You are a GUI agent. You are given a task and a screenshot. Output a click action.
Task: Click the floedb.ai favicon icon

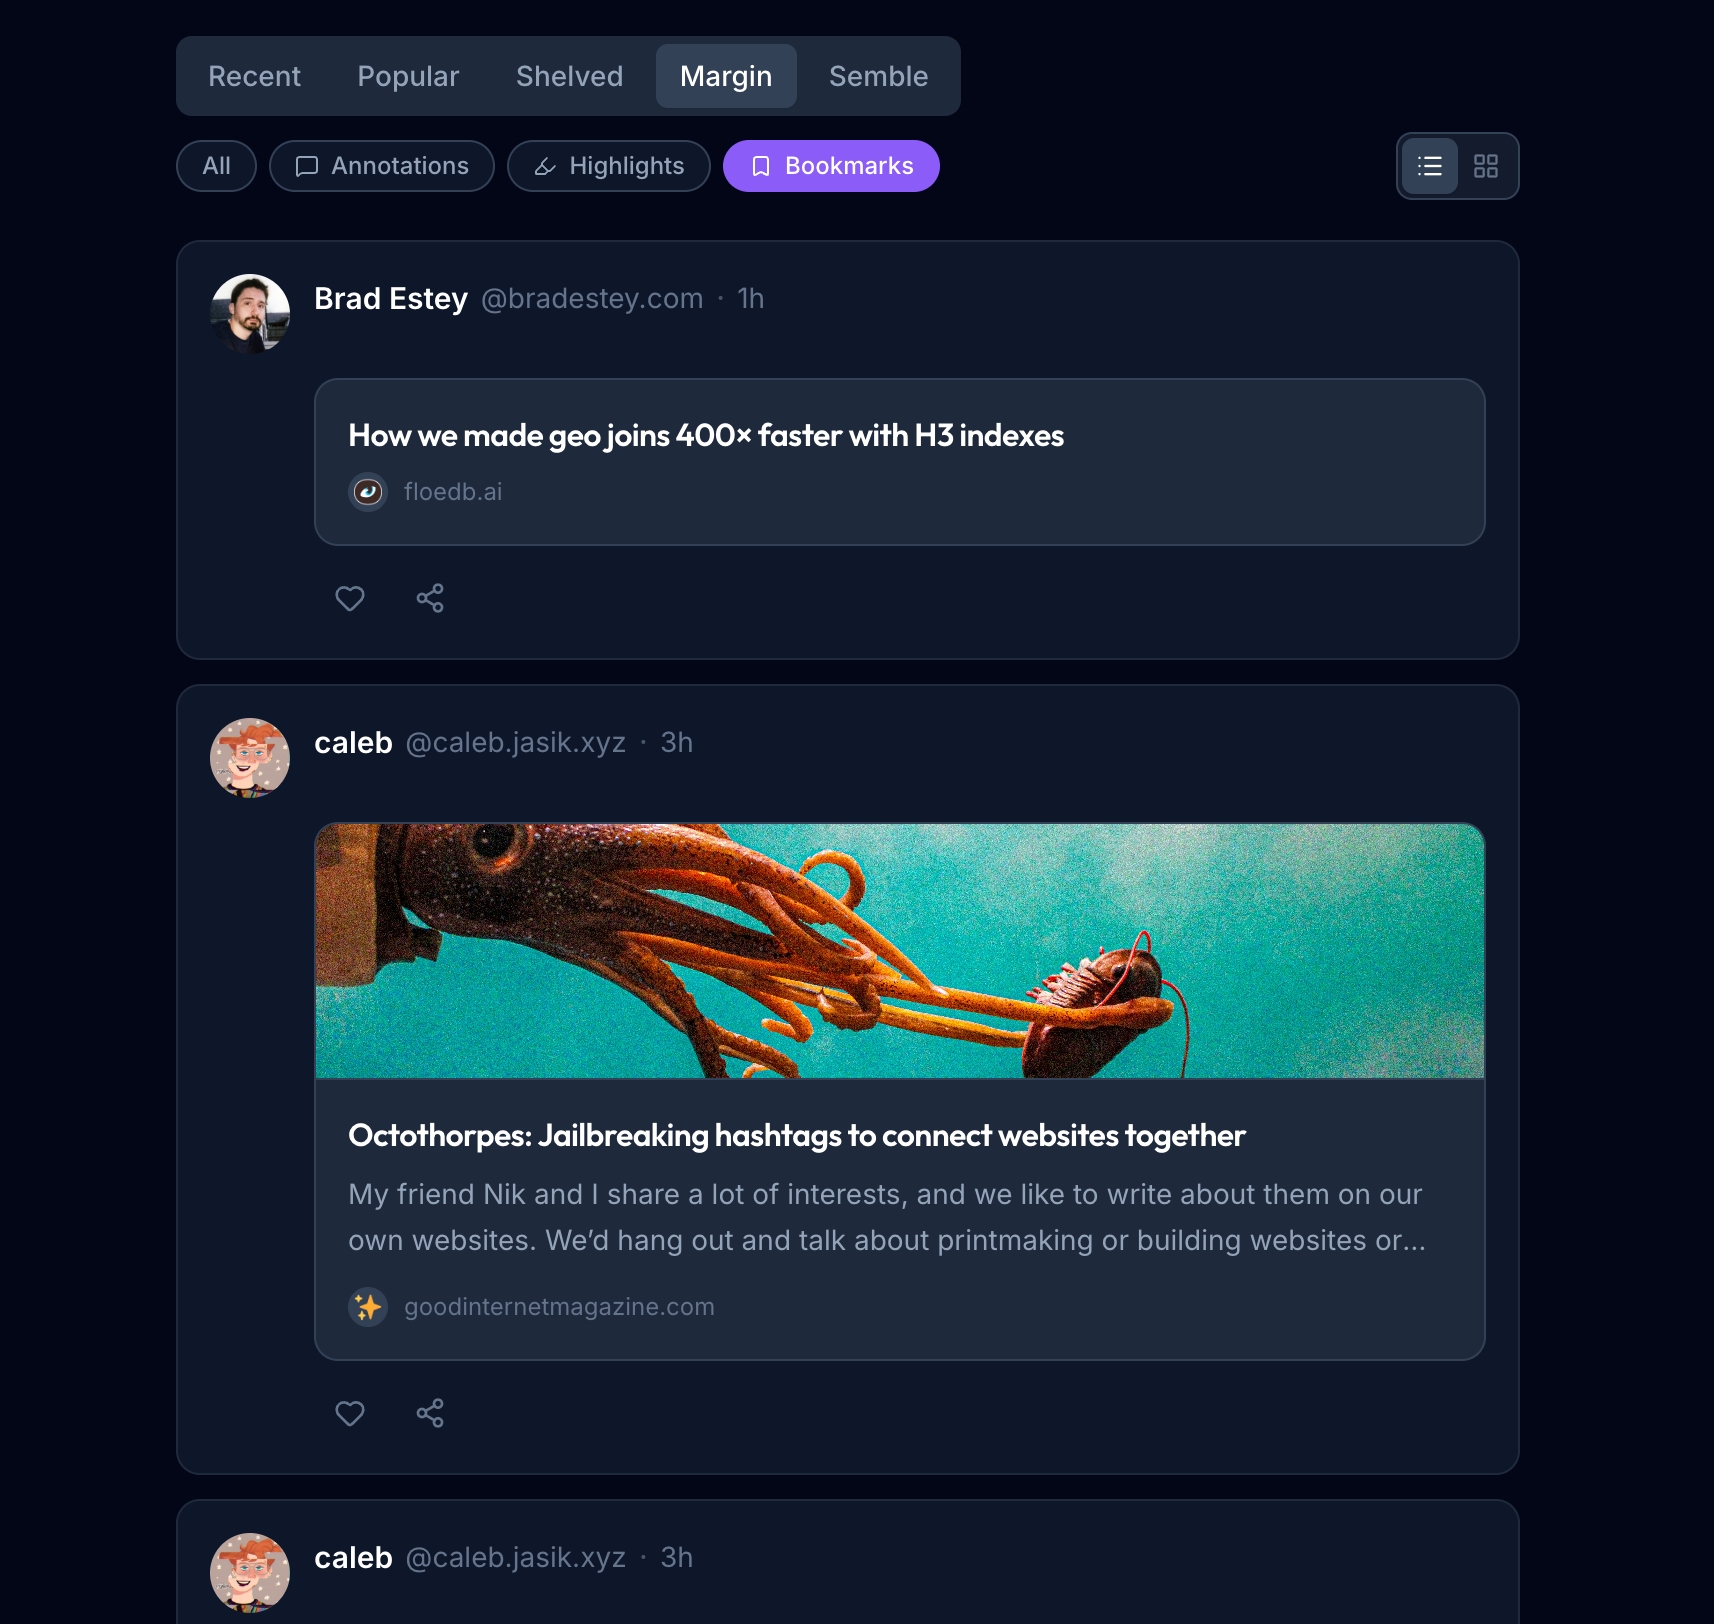click(x=368, y=492)
